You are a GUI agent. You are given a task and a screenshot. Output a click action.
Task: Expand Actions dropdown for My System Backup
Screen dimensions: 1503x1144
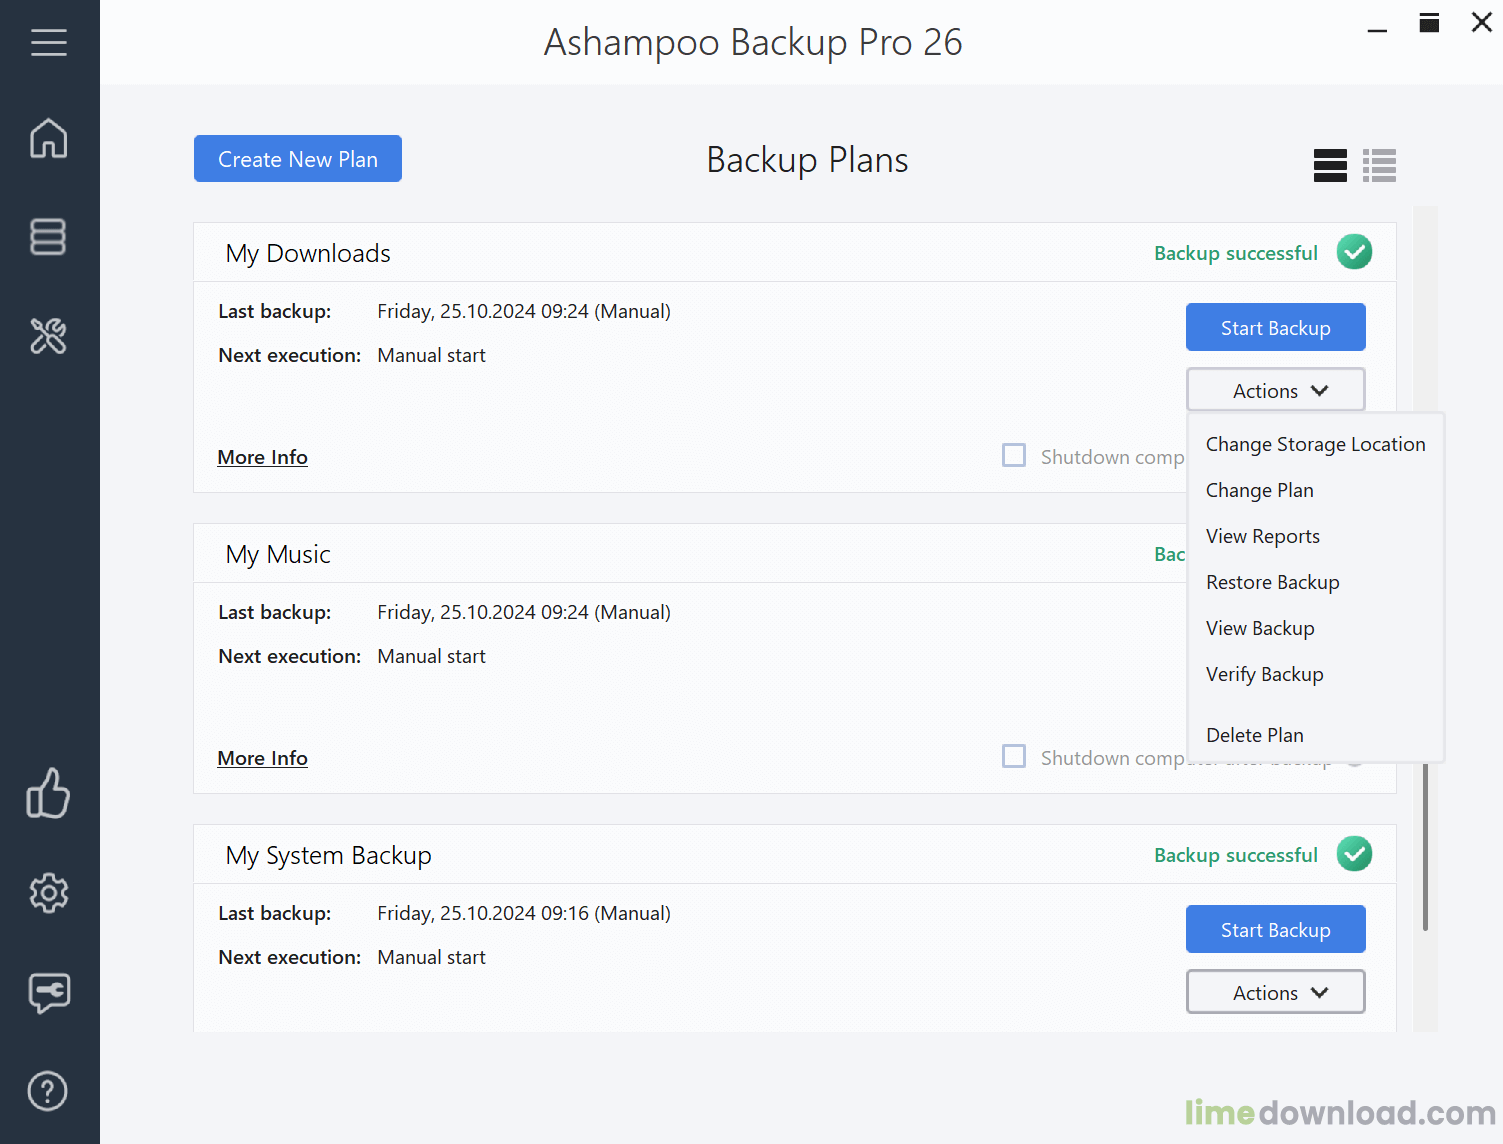pos(1275,992)
